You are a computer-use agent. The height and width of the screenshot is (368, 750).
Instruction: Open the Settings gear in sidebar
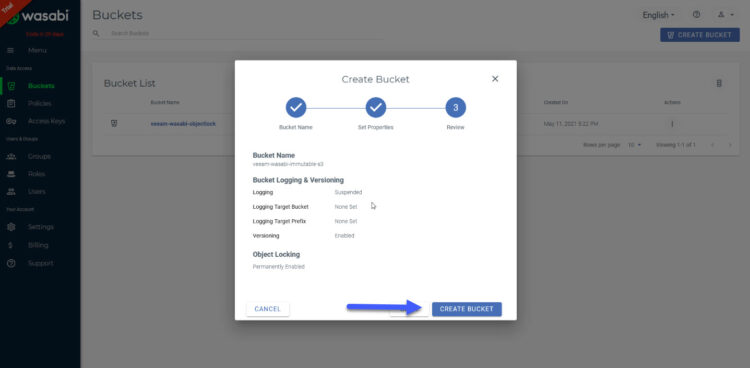point(11,227)
